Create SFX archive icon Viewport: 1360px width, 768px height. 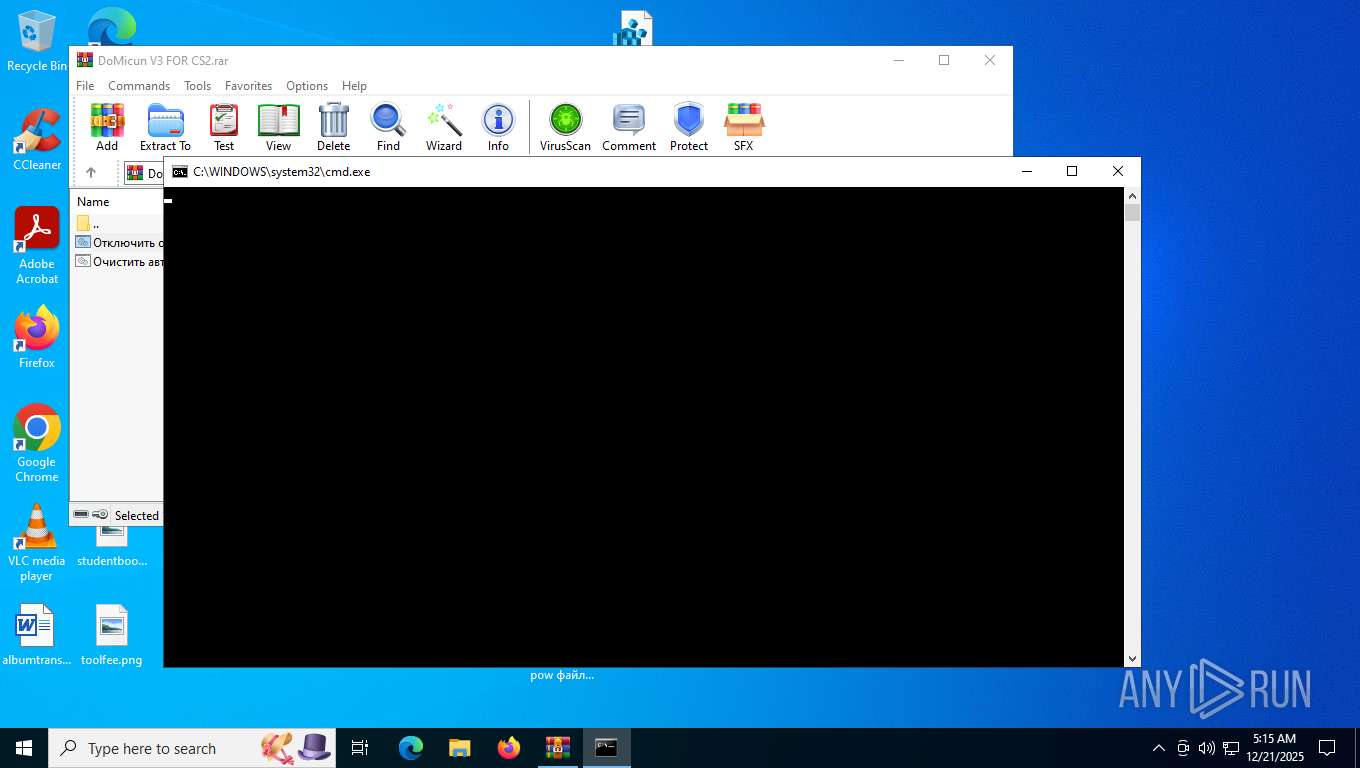[743, 127]
